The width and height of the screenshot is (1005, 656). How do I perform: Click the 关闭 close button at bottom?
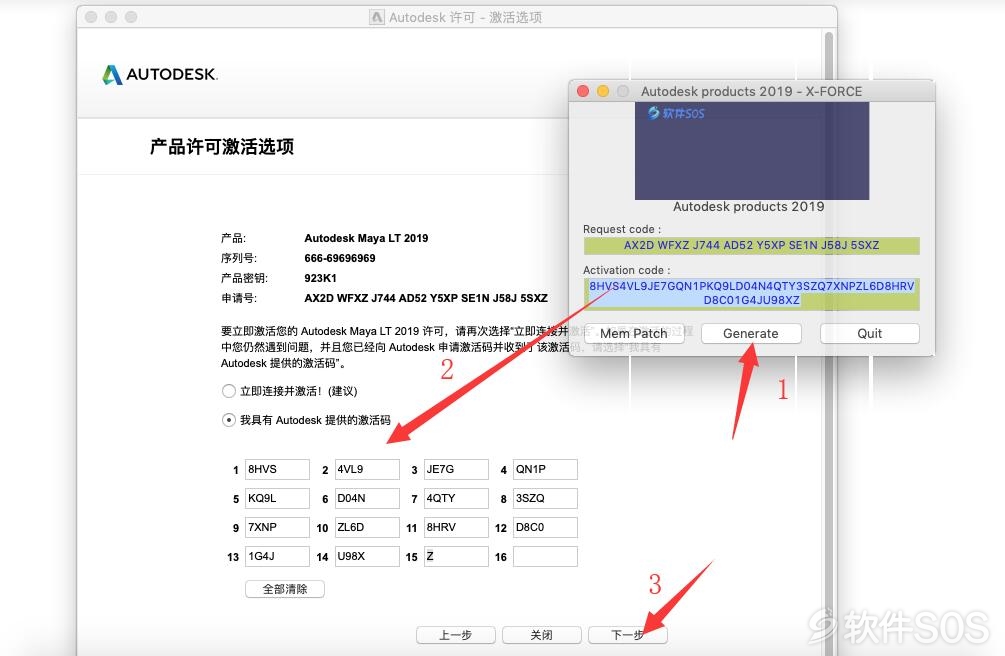542,635
